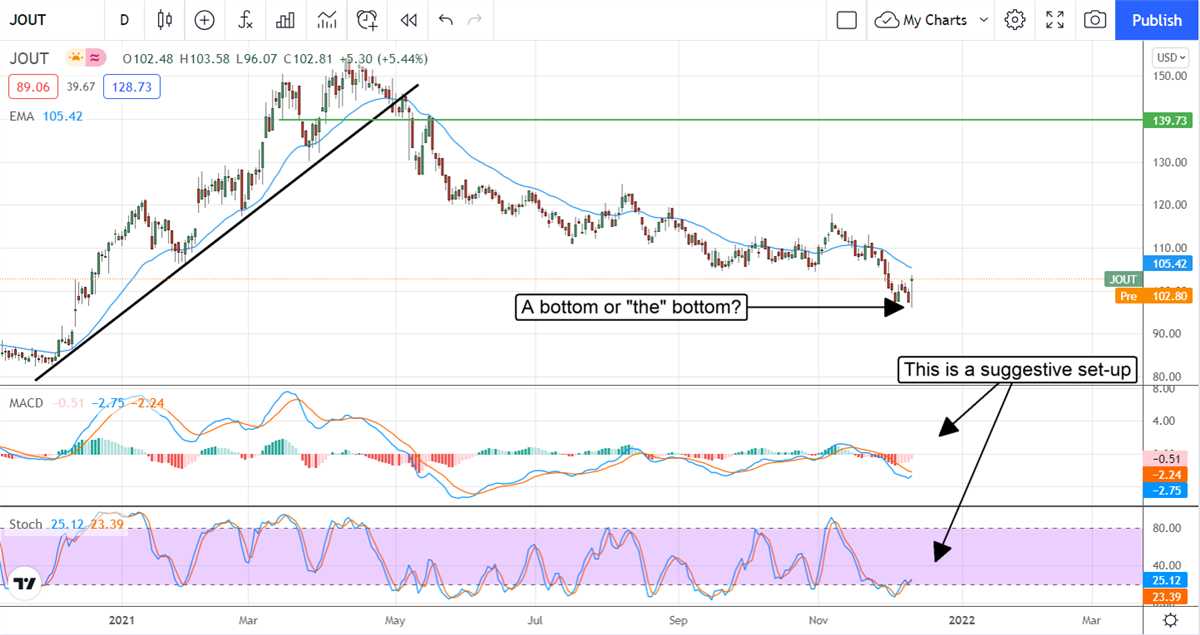Expand the My Charts dropdown arrow
Viewport: 1200px width, 635px height.
pos(984,20)
